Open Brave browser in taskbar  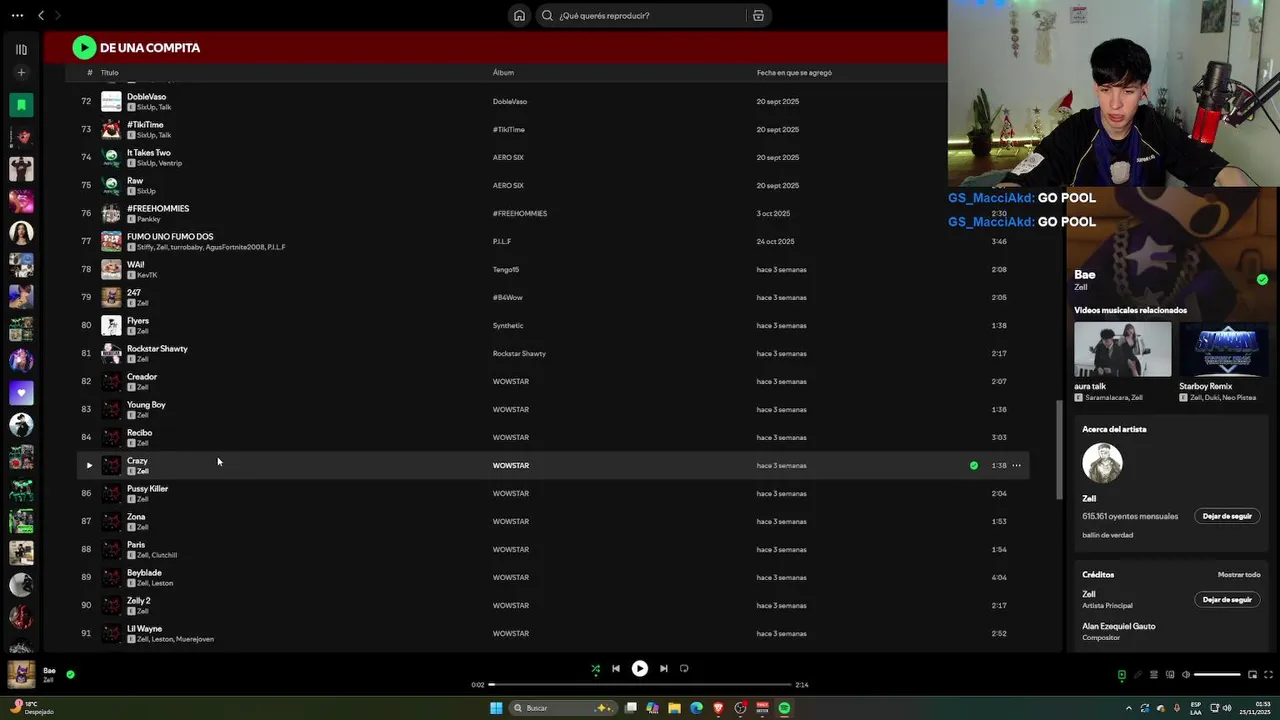pos(718,708)
